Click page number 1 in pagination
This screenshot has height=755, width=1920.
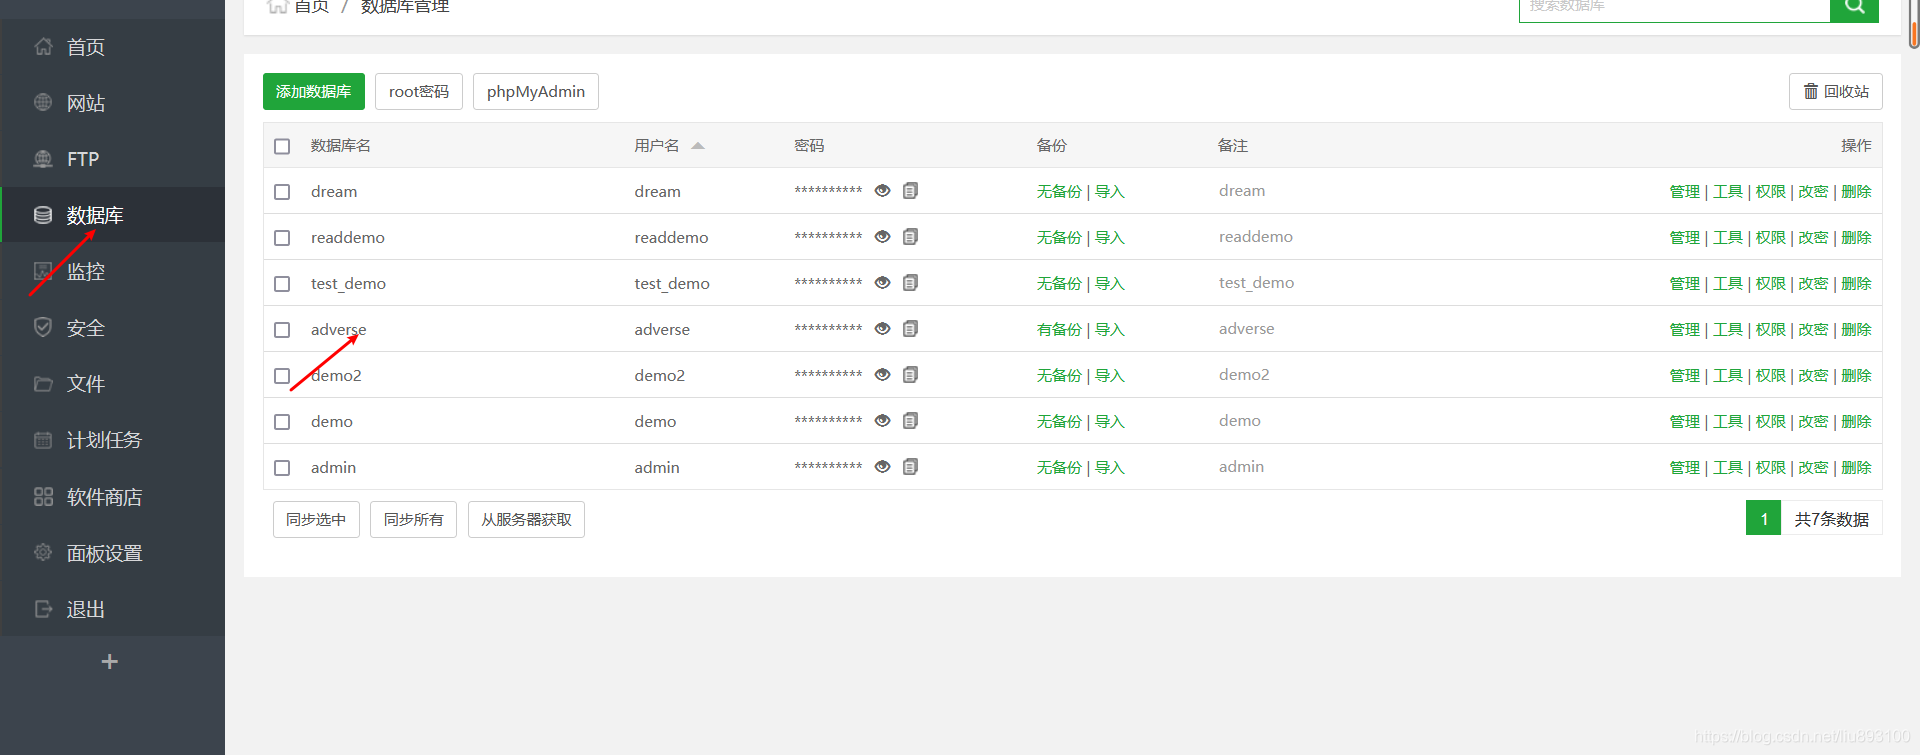tap(1764, 518)
